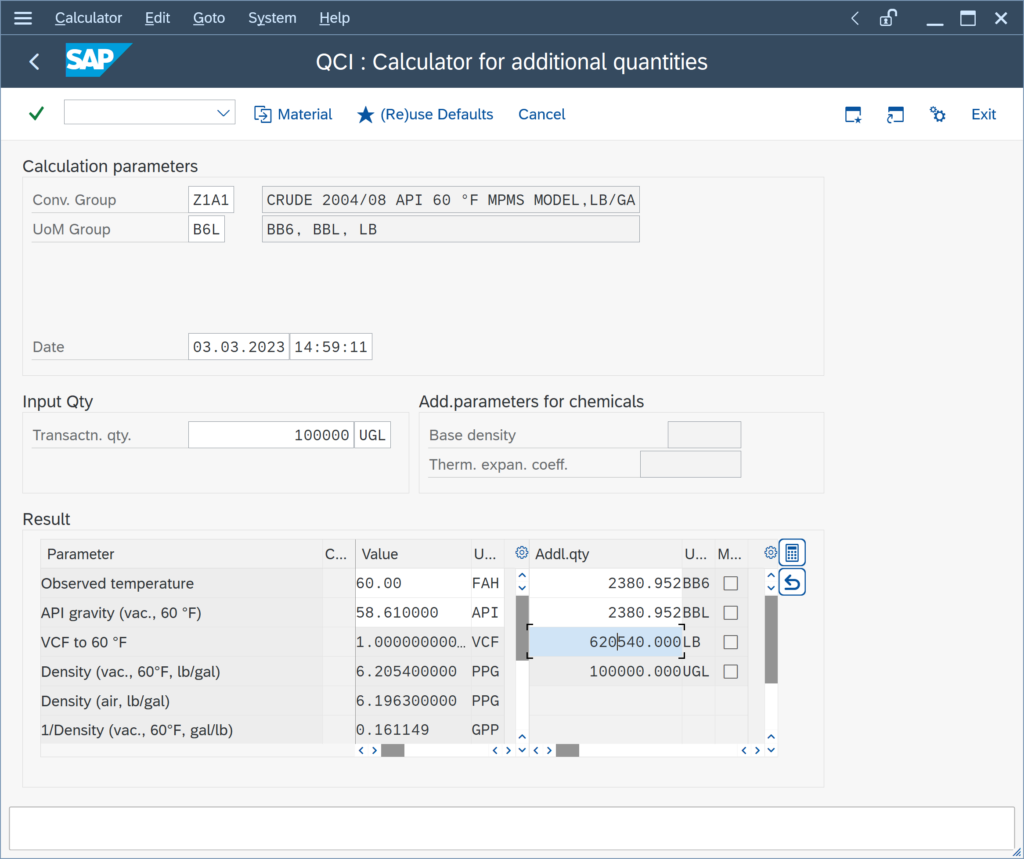This screenshot has width=1024, height=859.
Task: Toggle checkbox for BBL row
Action: [731, 613]
